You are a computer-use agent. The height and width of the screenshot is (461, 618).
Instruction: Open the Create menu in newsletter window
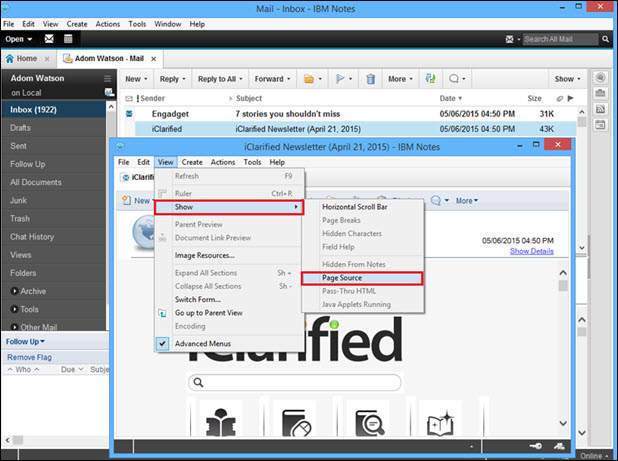click(x=192, y=162)
